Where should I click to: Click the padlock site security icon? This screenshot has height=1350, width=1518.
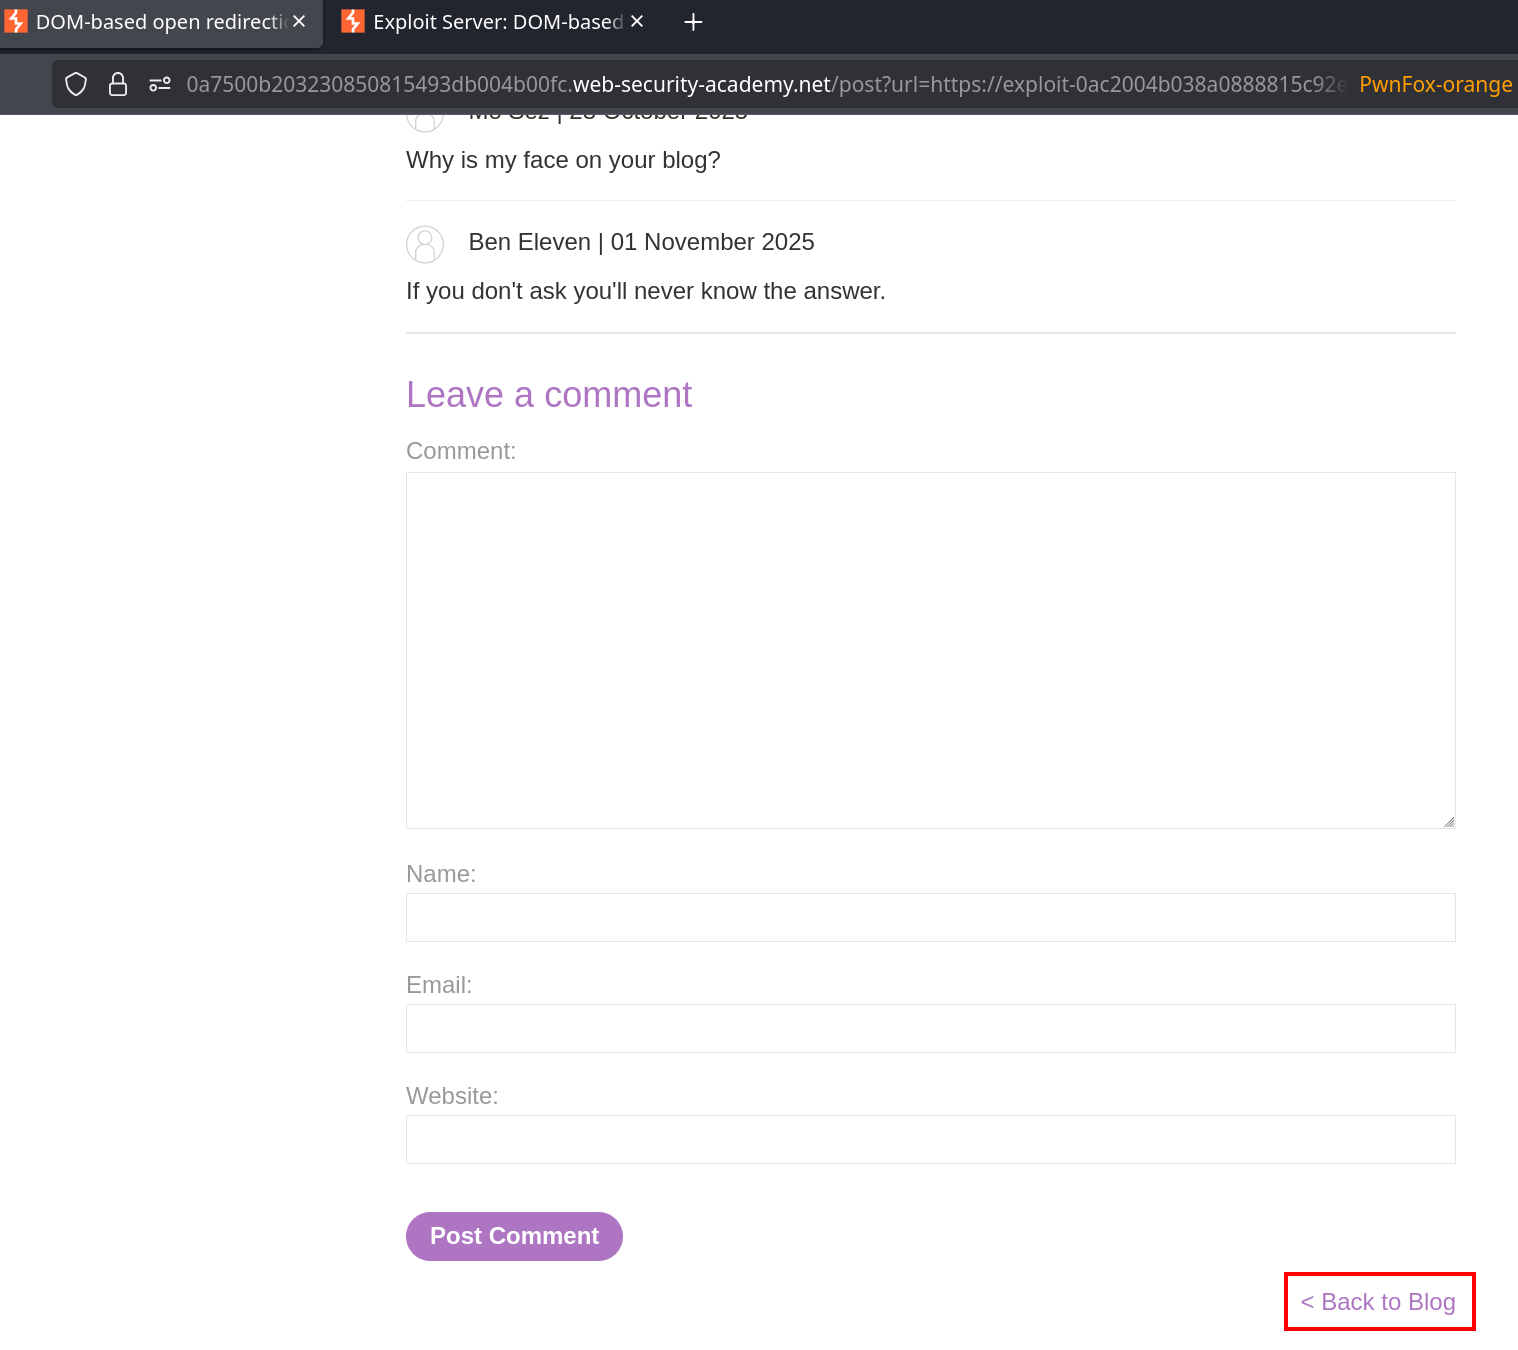click(118, 84)
